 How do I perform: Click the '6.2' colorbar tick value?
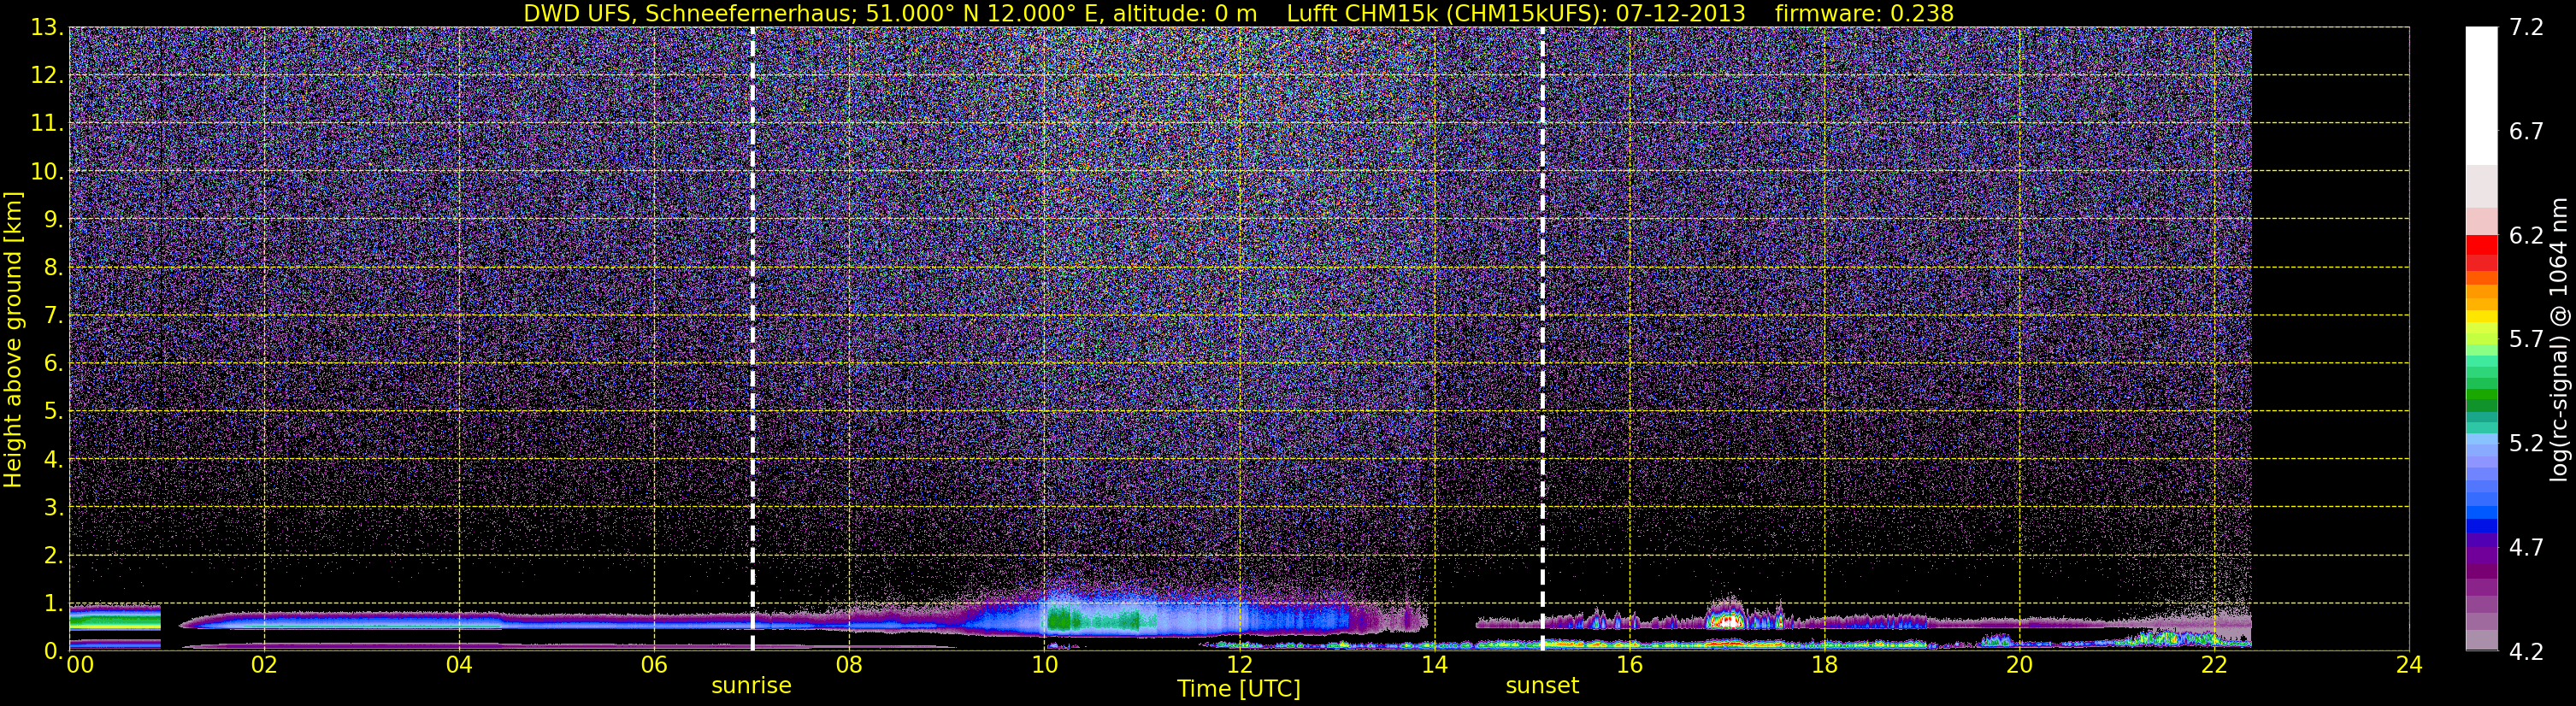2526,235
